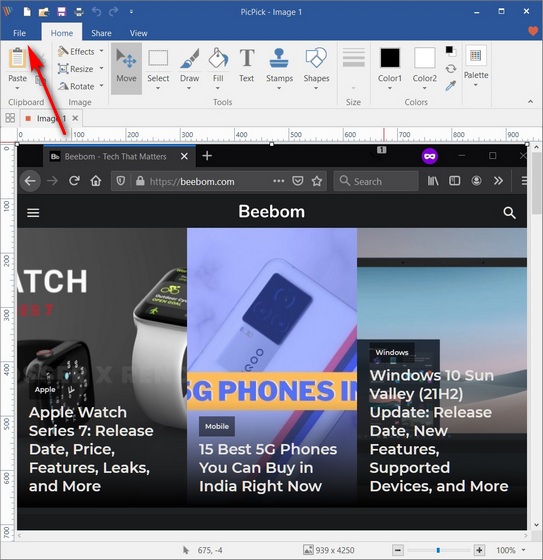Select the Shapes tool

coord(316,59)
